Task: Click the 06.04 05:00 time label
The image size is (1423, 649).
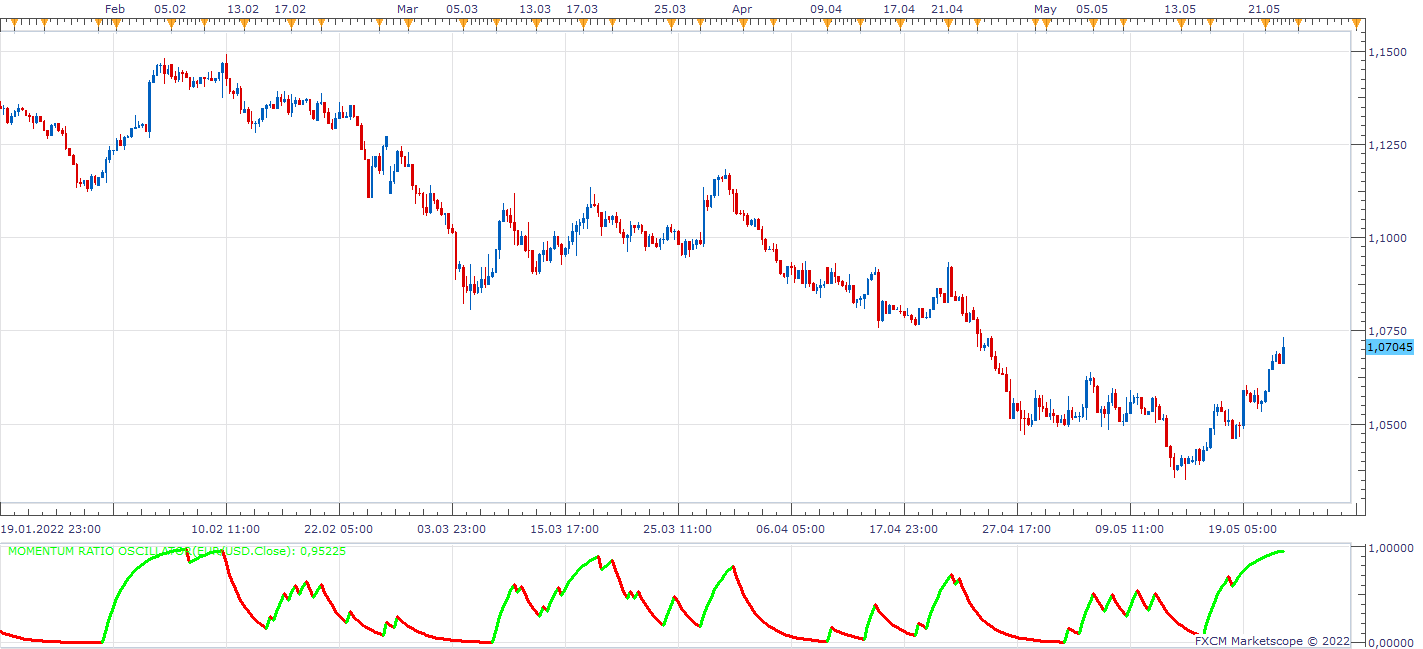Action: pyautogui.click(x=791, y=529)
